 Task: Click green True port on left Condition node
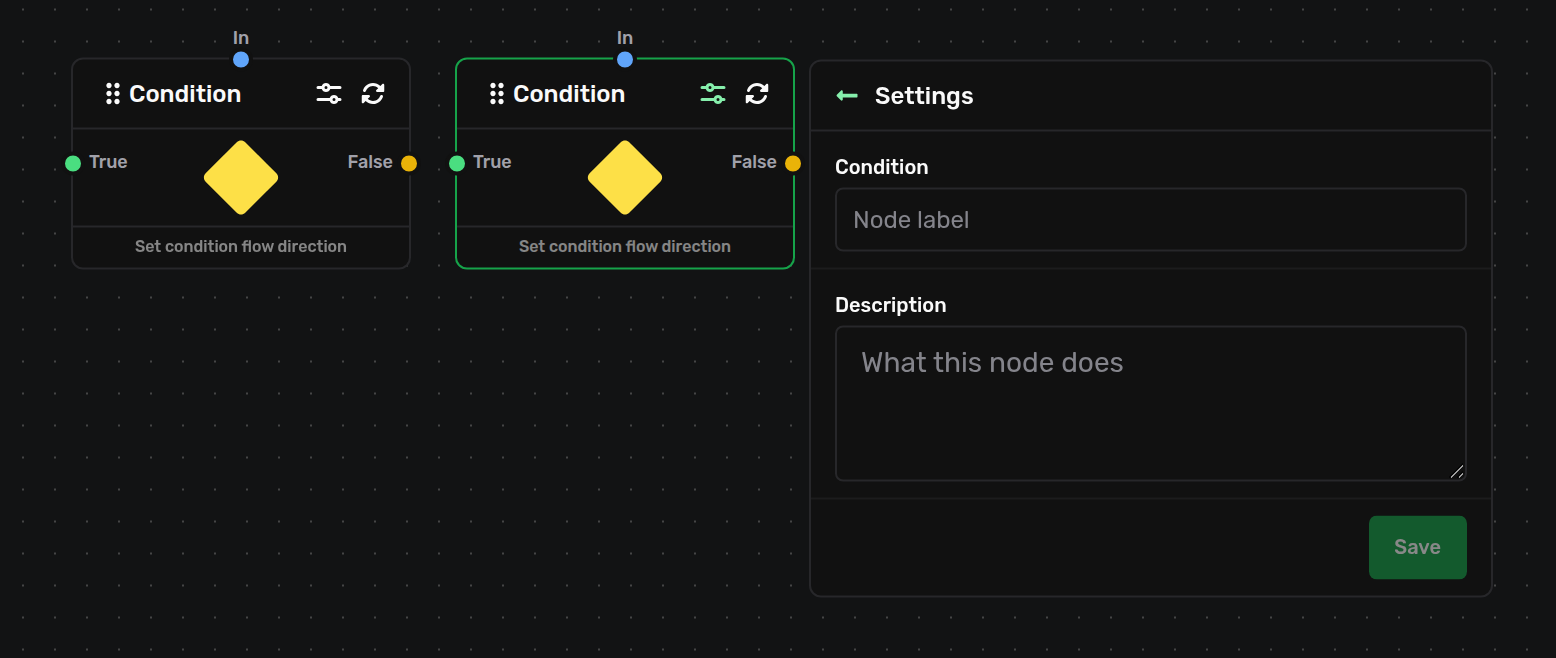(73, 163)
